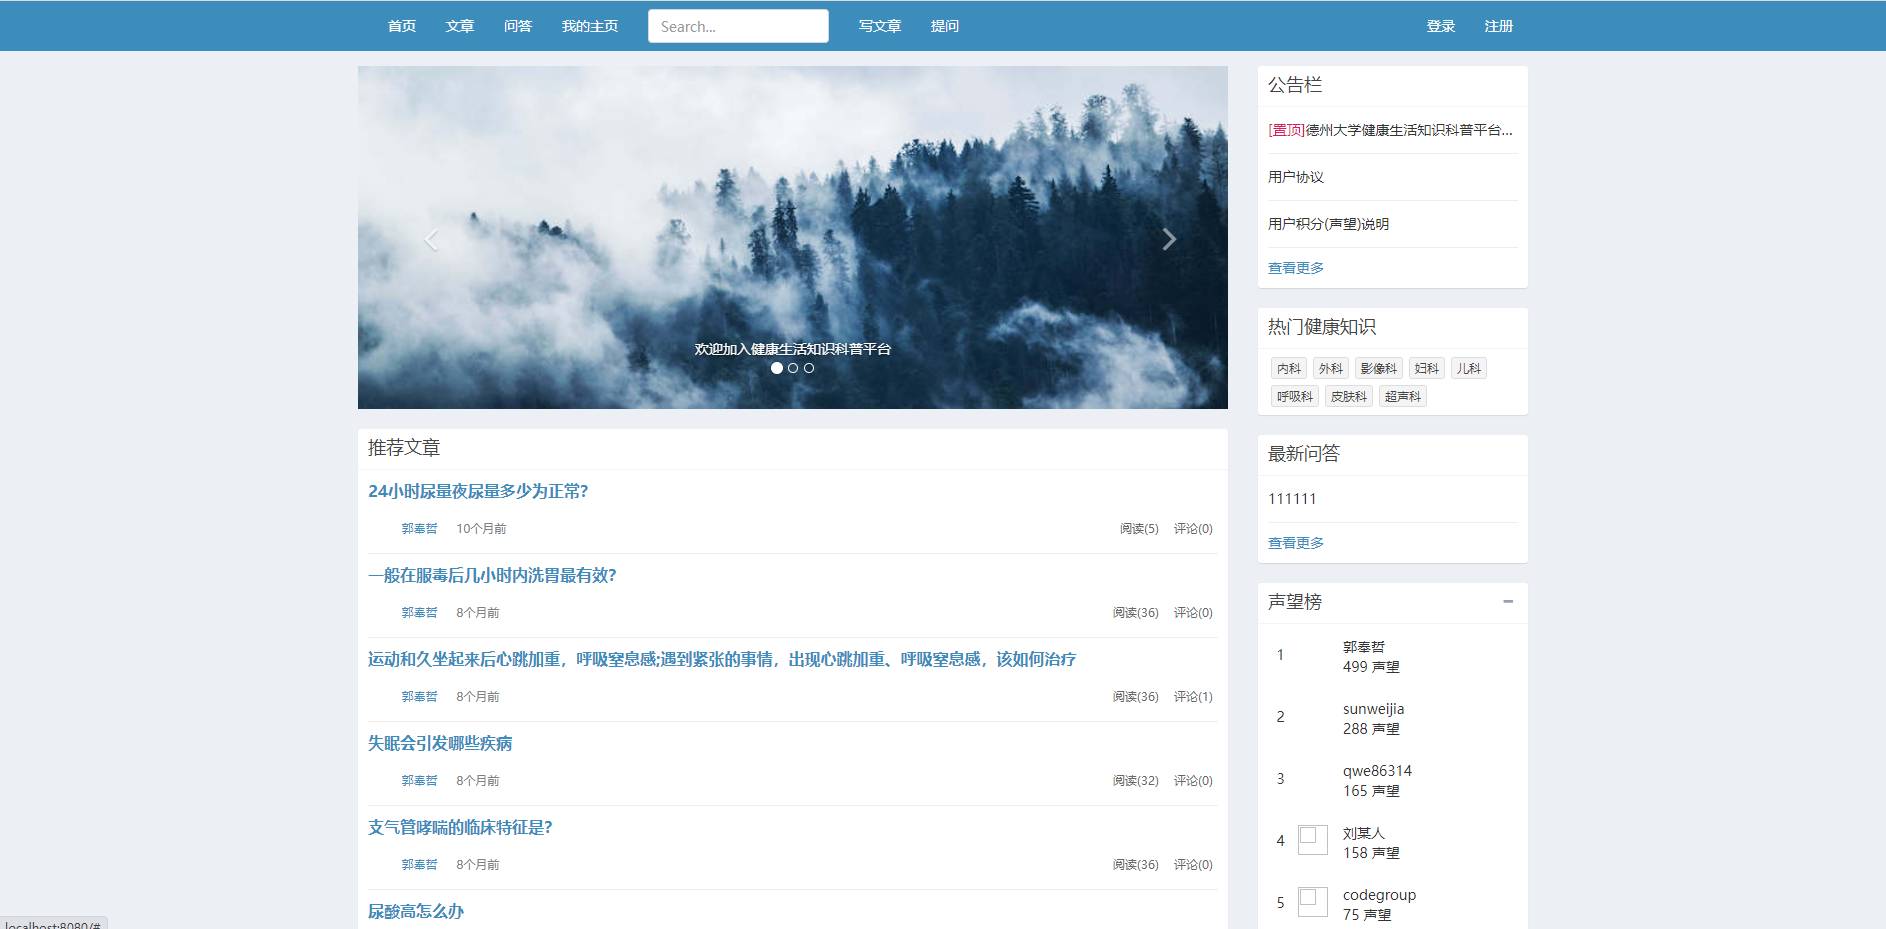Open the 首页 navigation item
This screenshot has height=929, width=1886.
[x=402, y=26]
